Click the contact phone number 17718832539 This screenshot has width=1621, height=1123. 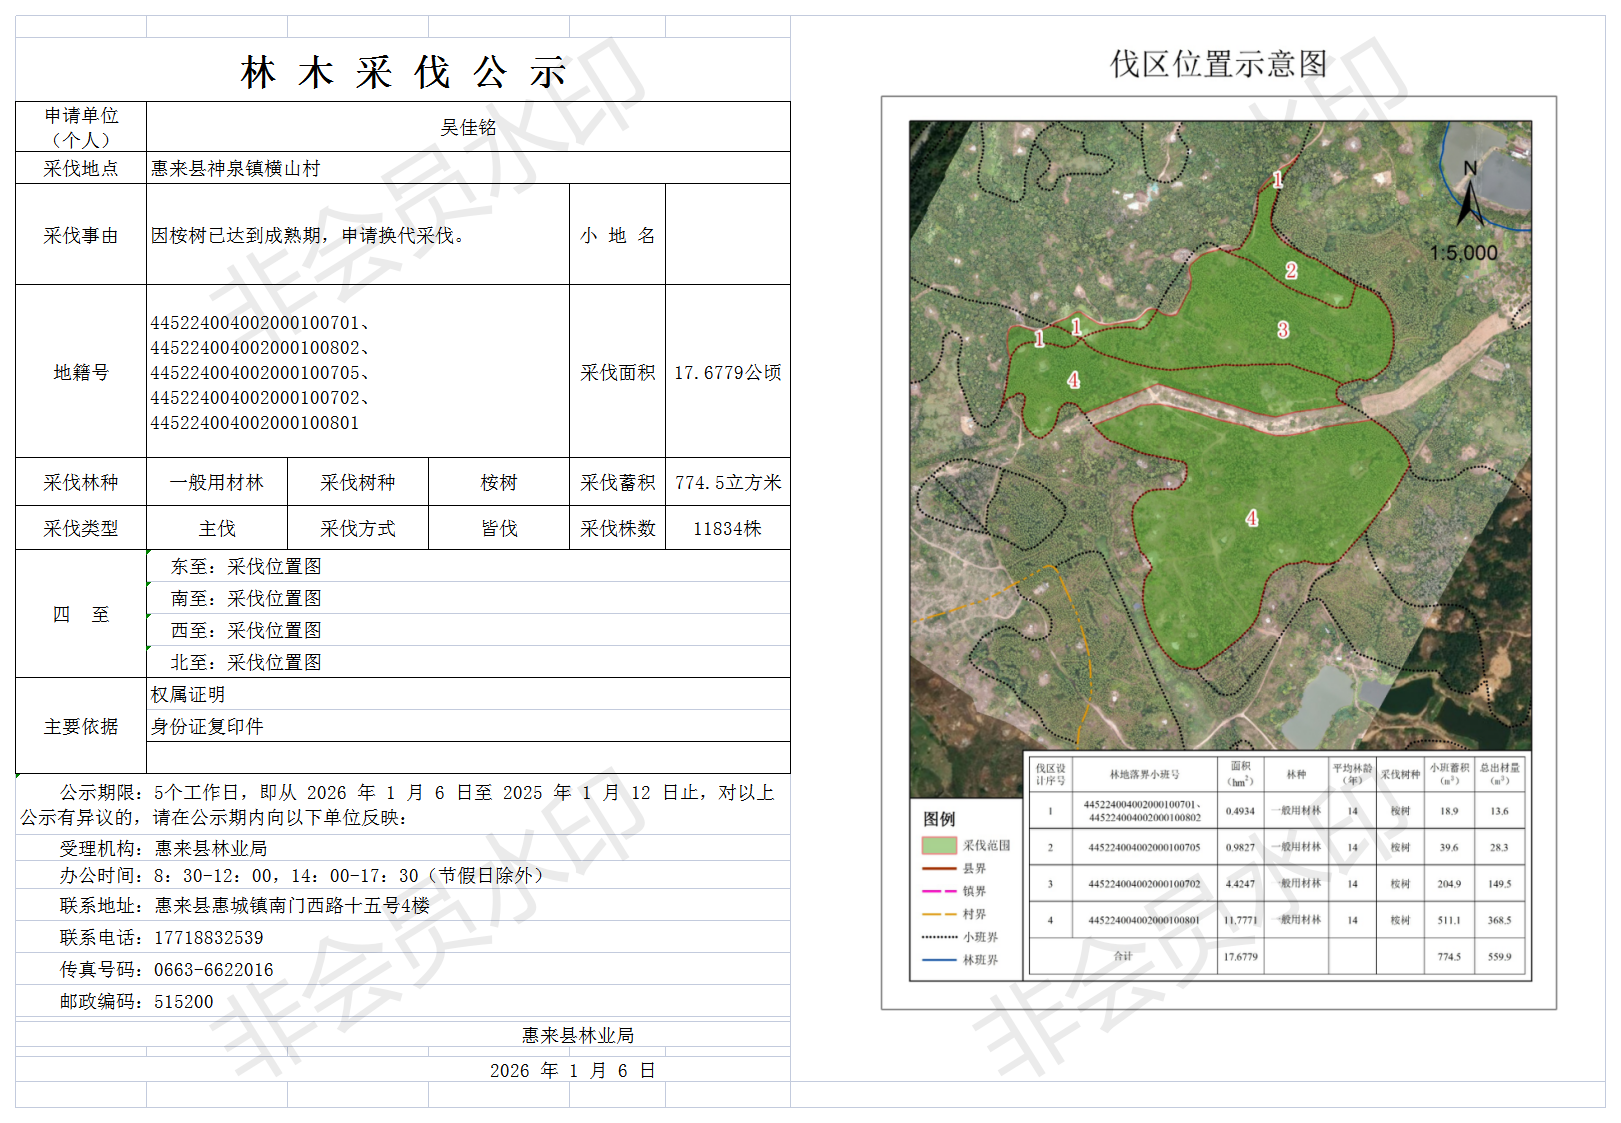pos(209,938)
